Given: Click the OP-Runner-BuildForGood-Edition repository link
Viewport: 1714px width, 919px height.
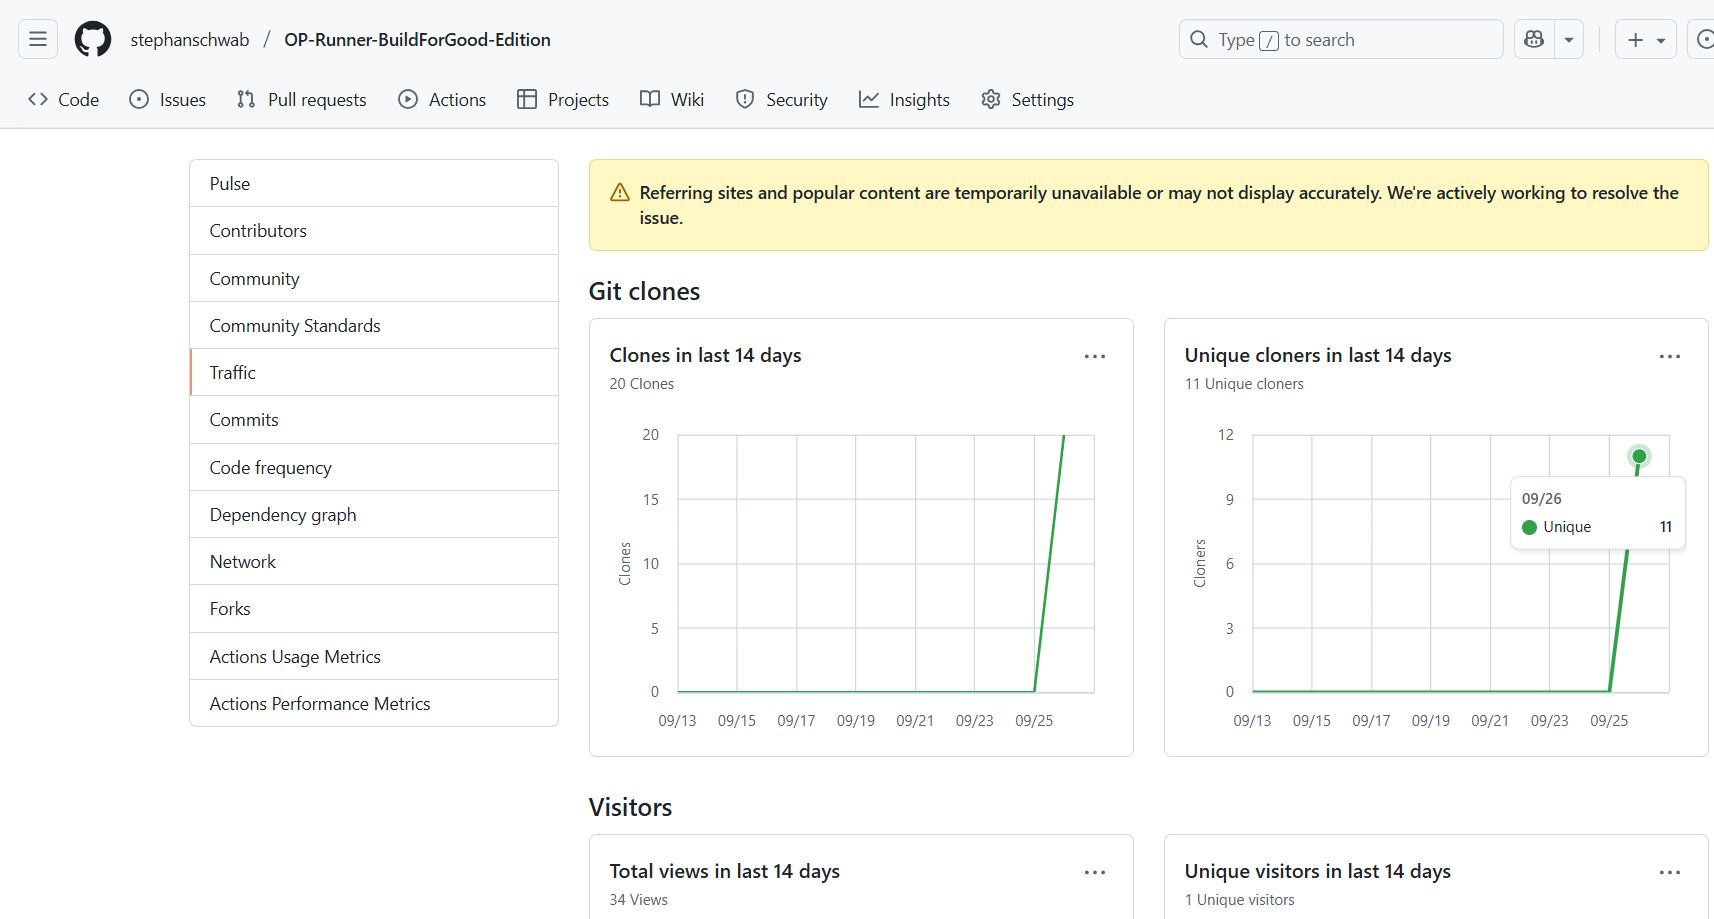Looking at the screenshot, I should point(417,40).
